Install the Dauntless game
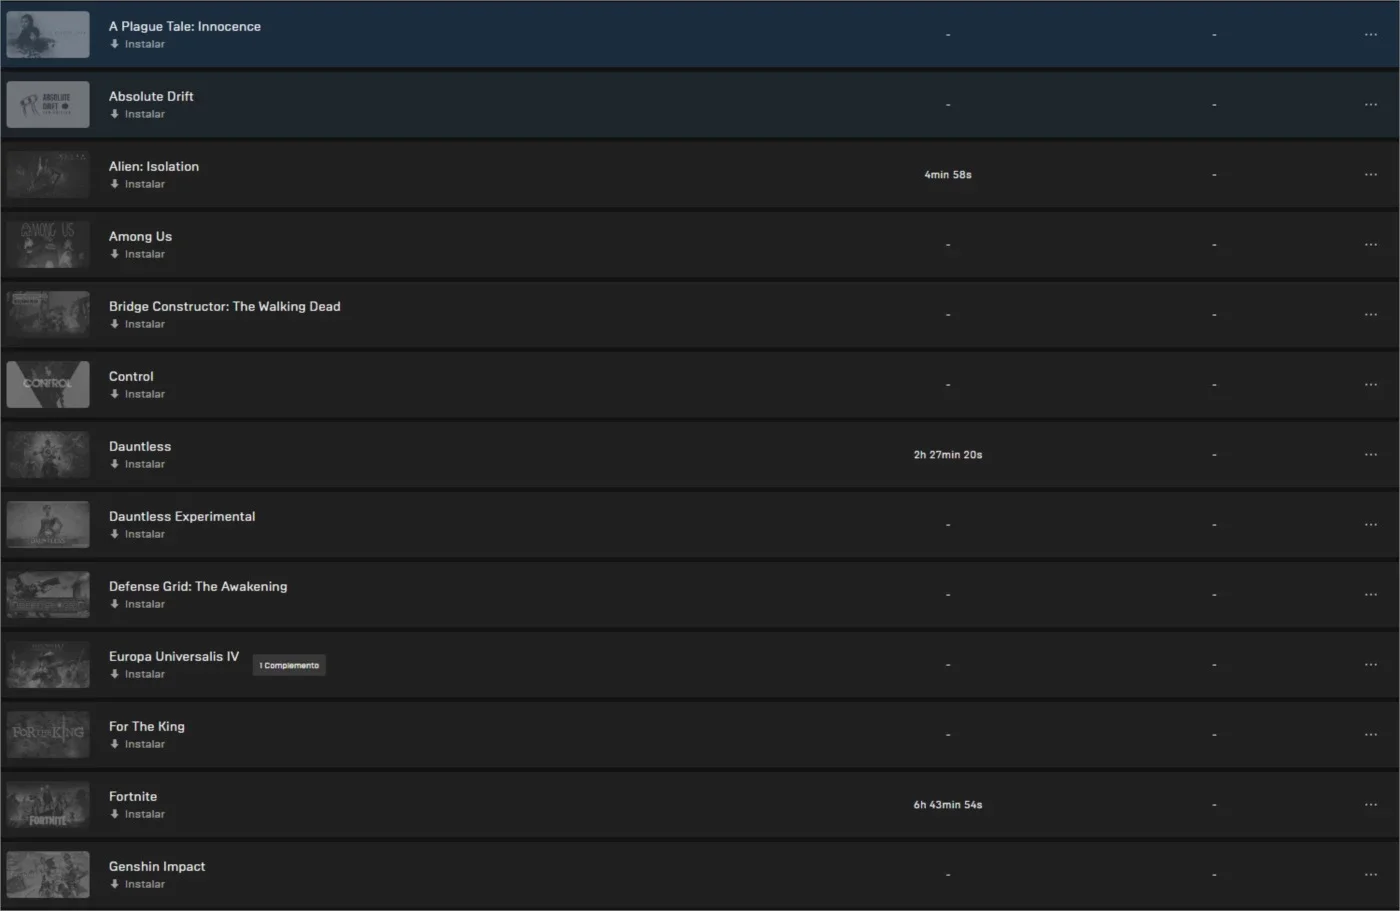The width and height of the screenshot is (1400, 911). 138,464
